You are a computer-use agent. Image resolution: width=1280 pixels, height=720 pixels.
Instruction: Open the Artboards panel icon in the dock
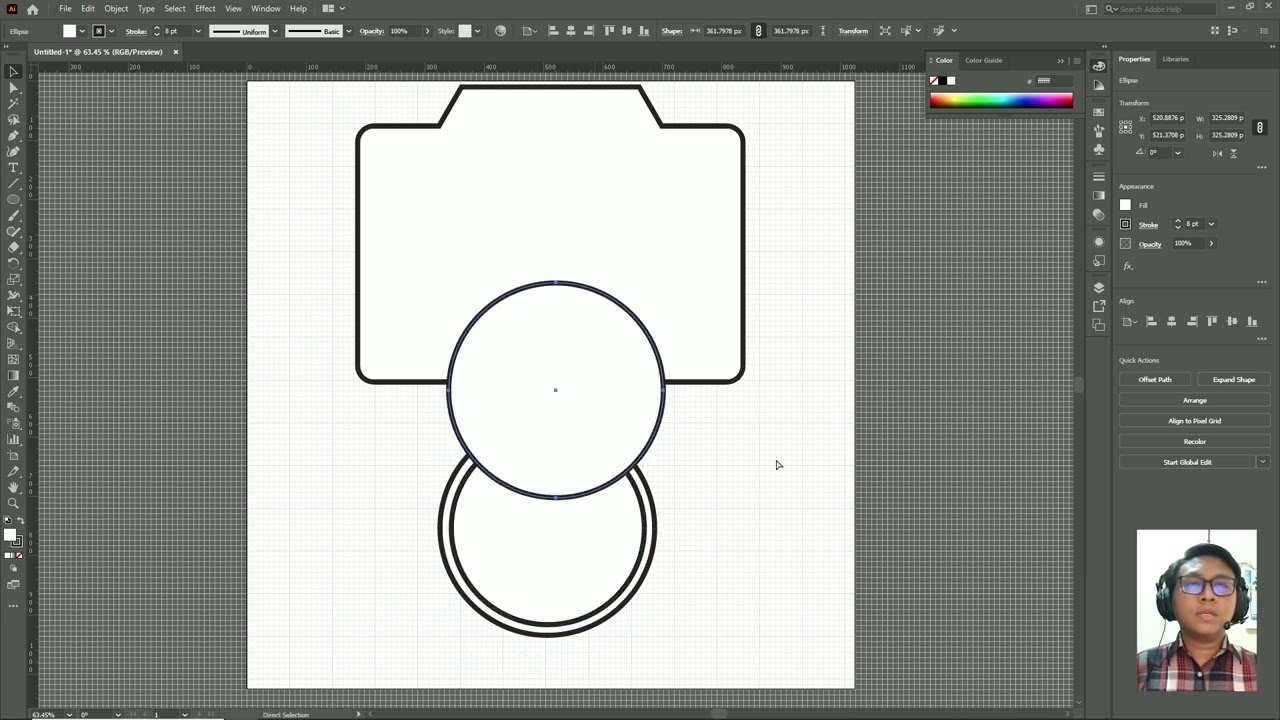[x=1099, y=325]
